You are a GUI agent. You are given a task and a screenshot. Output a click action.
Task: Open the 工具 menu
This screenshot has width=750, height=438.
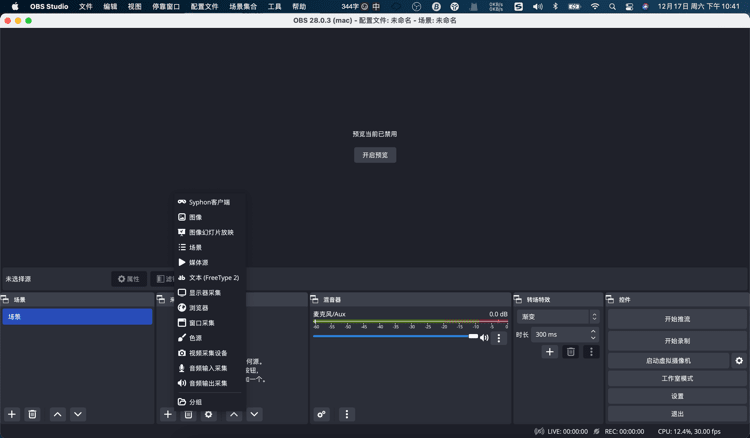pyautogui.click(x=275, y=7)
